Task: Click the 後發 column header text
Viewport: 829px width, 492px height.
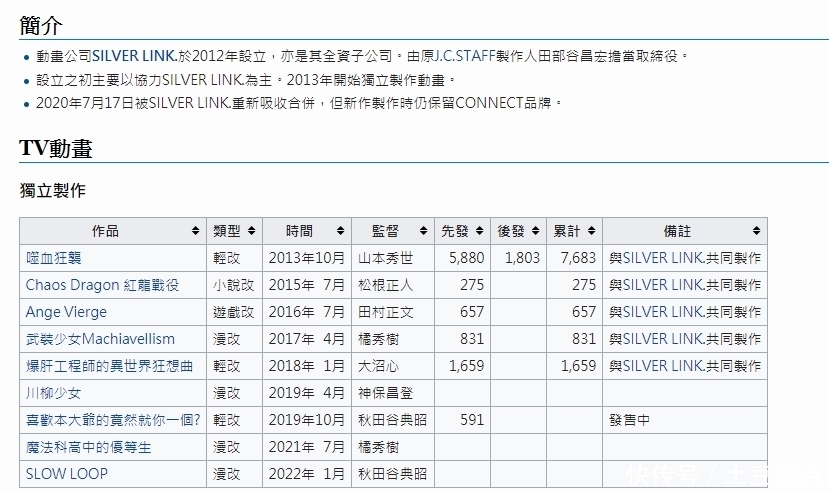Action: (x=511, y=231)
